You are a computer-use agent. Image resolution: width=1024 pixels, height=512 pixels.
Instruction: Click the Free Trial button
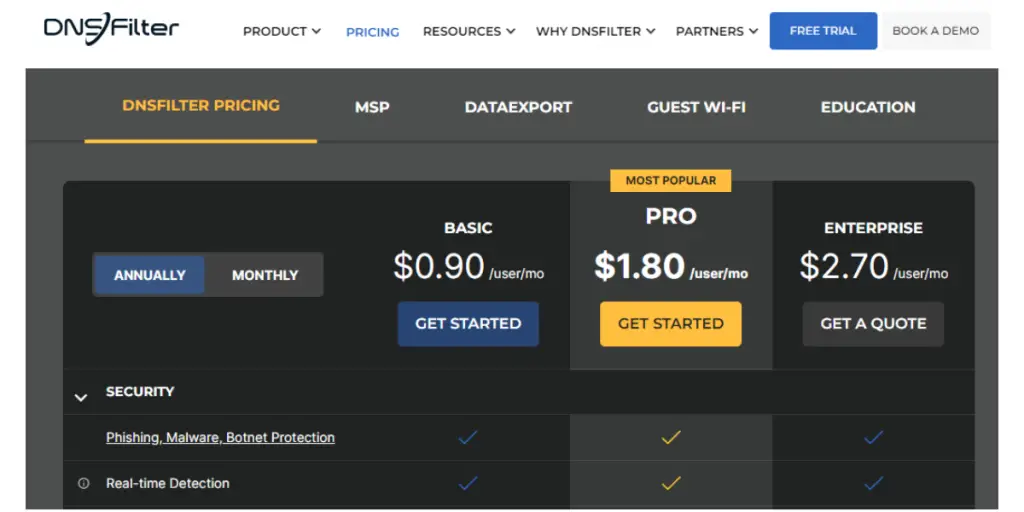tap(823, 31)
